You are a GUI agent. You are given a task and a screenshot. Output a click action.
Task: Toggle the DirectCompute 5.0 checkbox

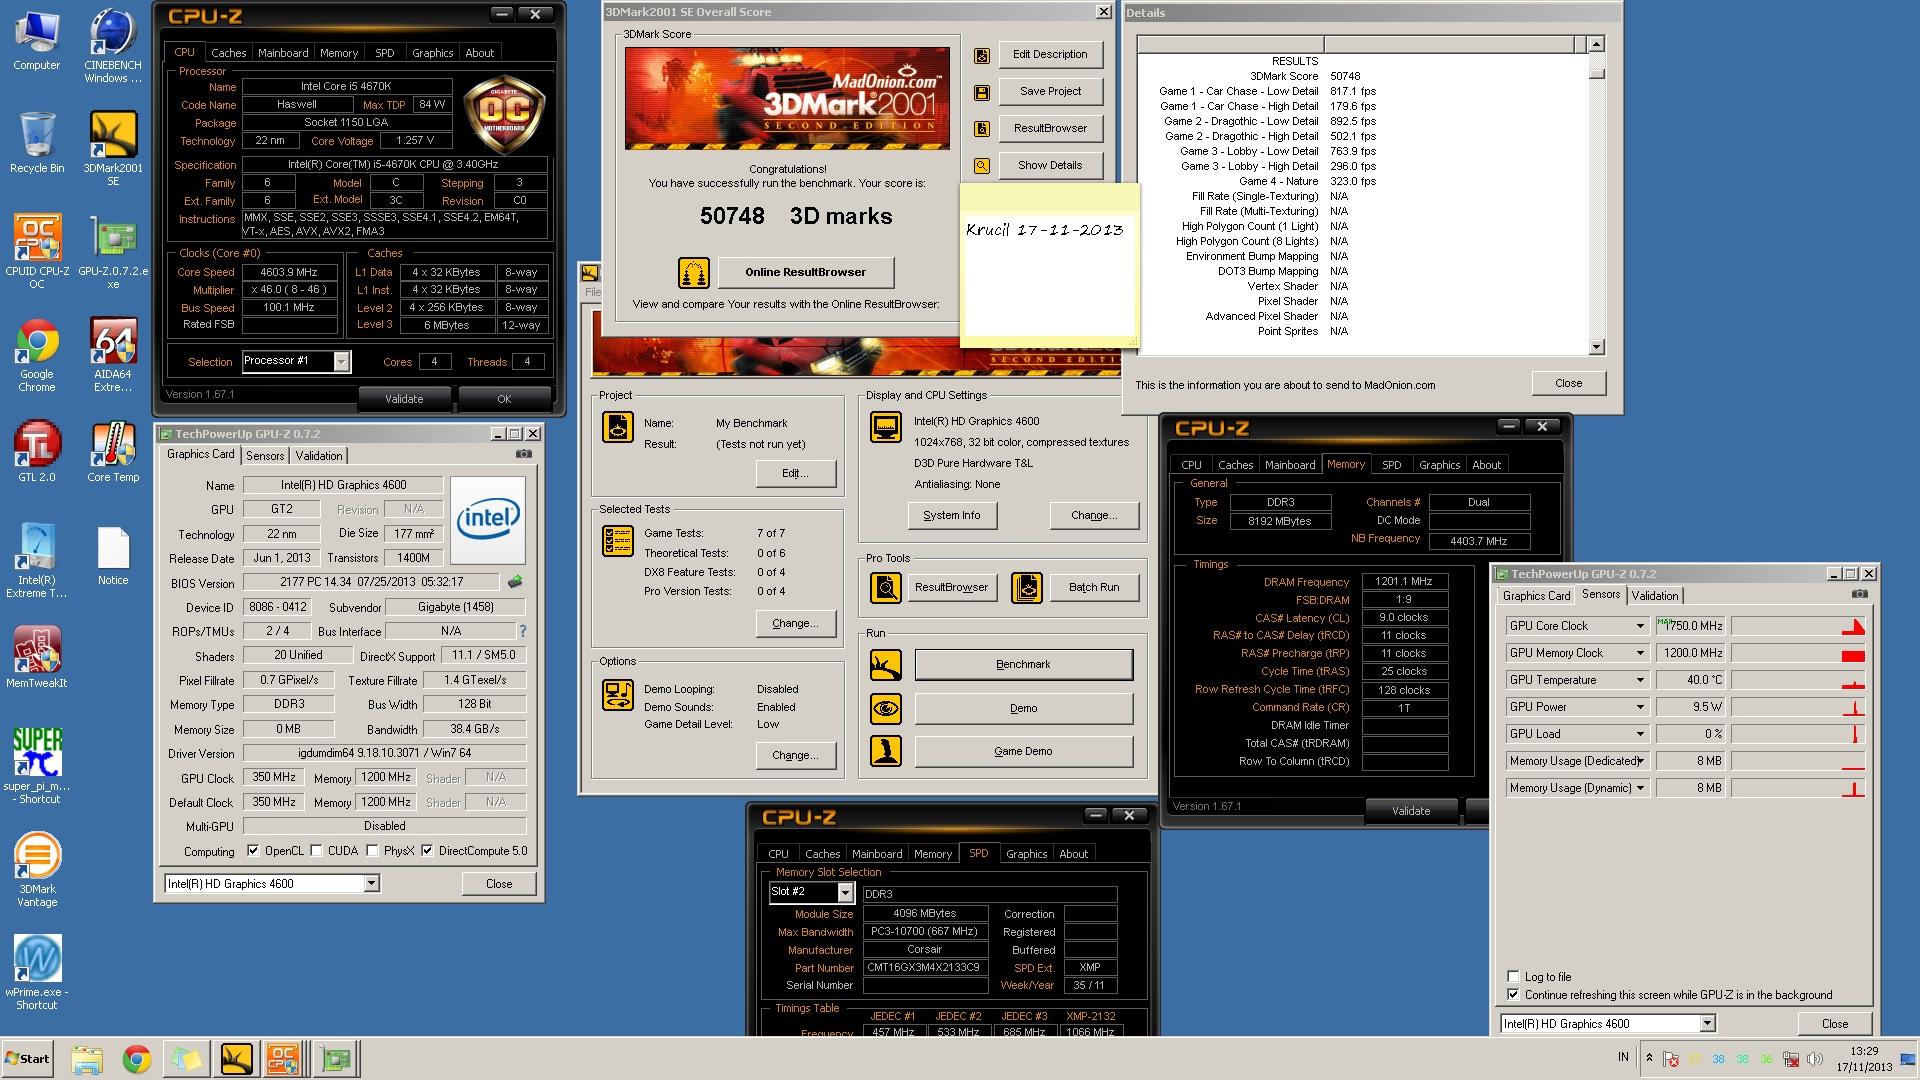click(x=427, y=851)
